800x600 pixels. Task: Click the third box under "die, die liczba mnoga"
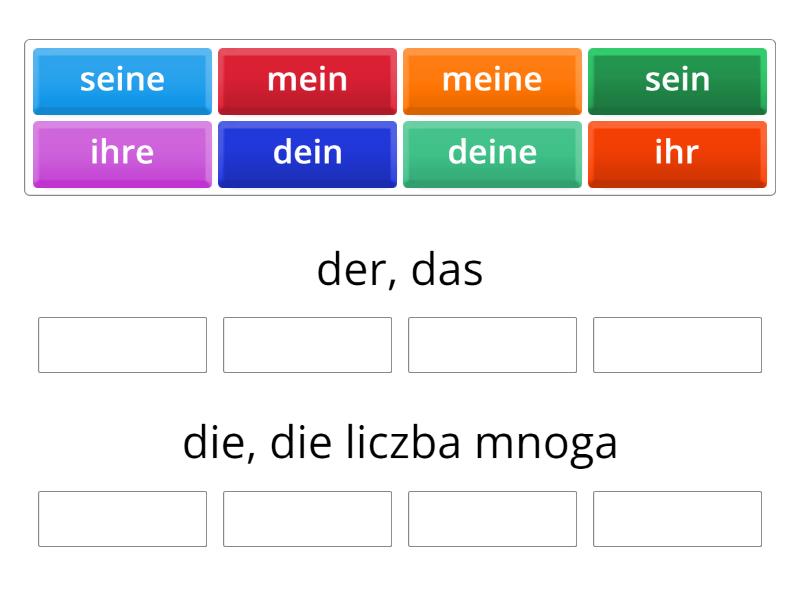pos(492,519)
